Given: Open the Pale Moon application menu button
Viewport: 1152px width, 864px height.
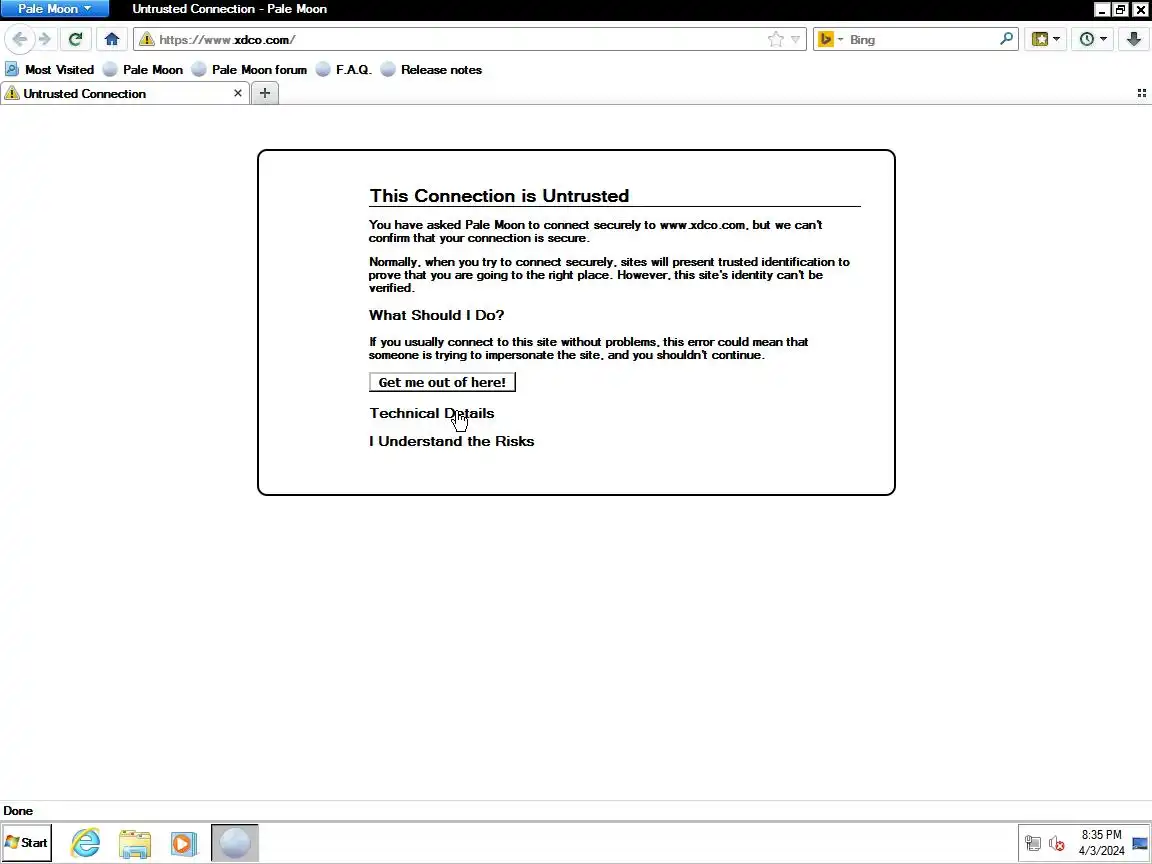Looking at the screenshot, I should point(54,9).
